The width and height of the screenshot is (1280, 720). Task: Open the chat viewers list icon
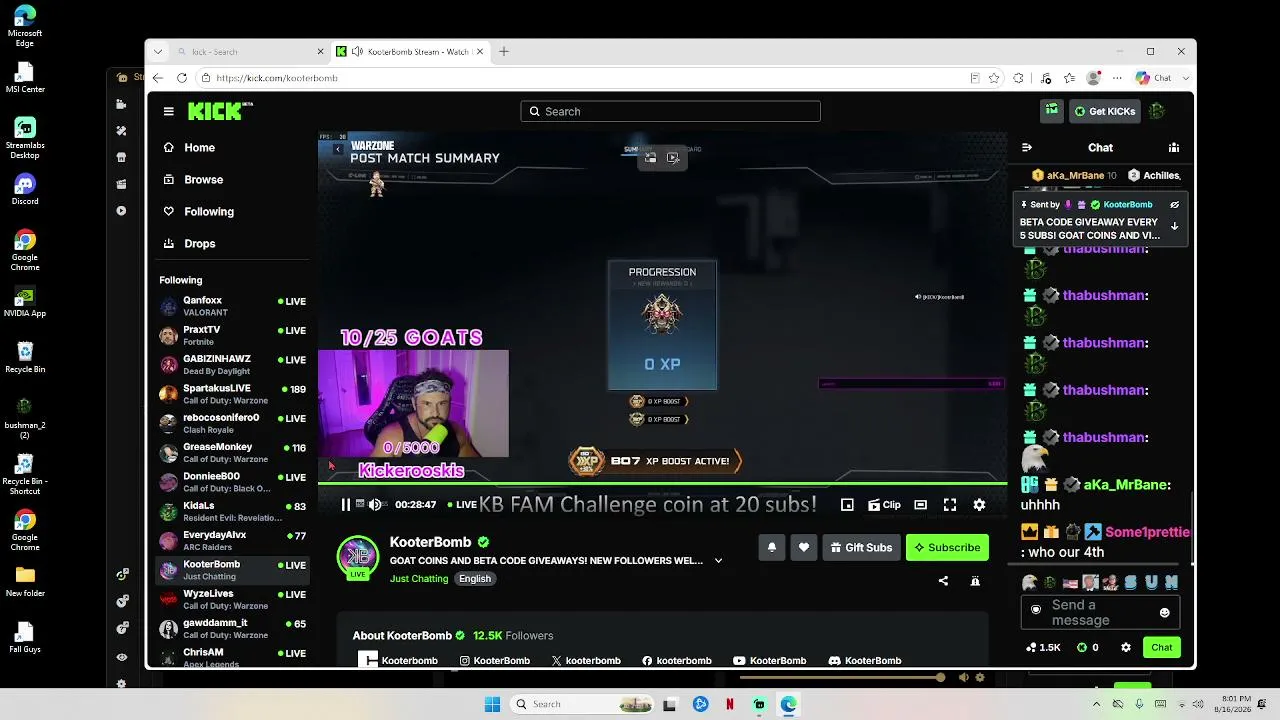pos(1174,147)
